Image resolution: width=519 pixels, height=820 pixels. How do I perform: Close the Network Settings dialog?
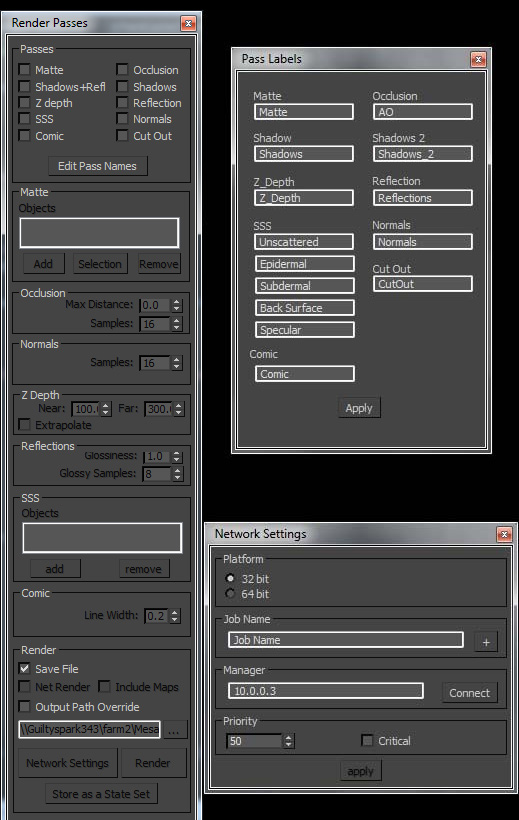(x=504, y=534)
